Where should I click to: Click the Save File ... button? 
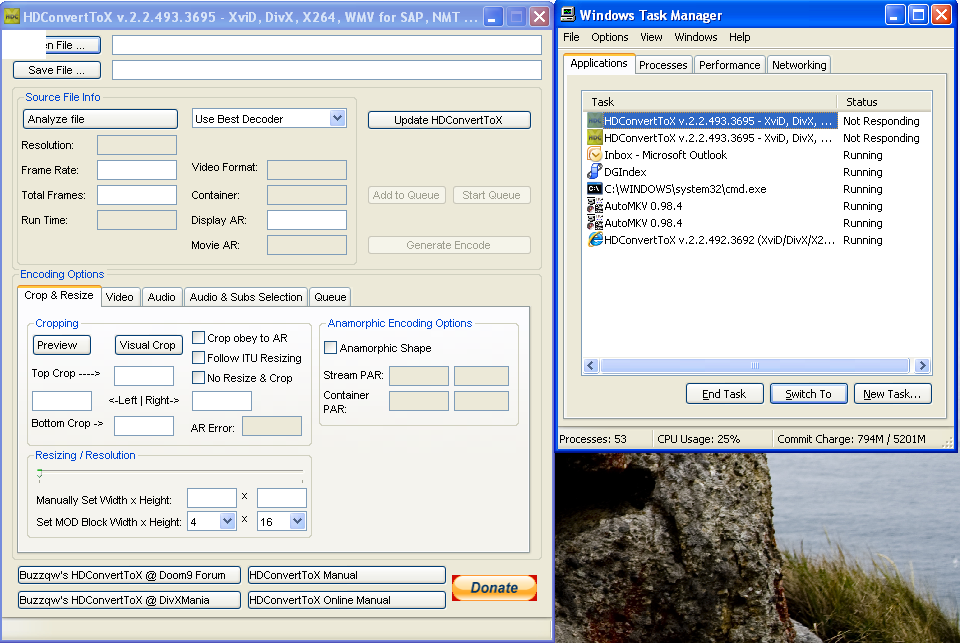(x=57, y=70)
